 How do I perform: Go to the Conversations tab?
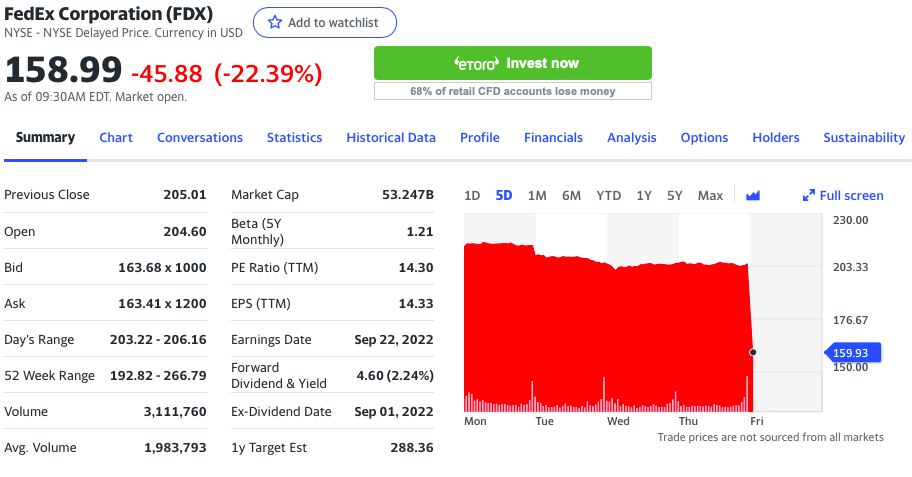[200, 137]
